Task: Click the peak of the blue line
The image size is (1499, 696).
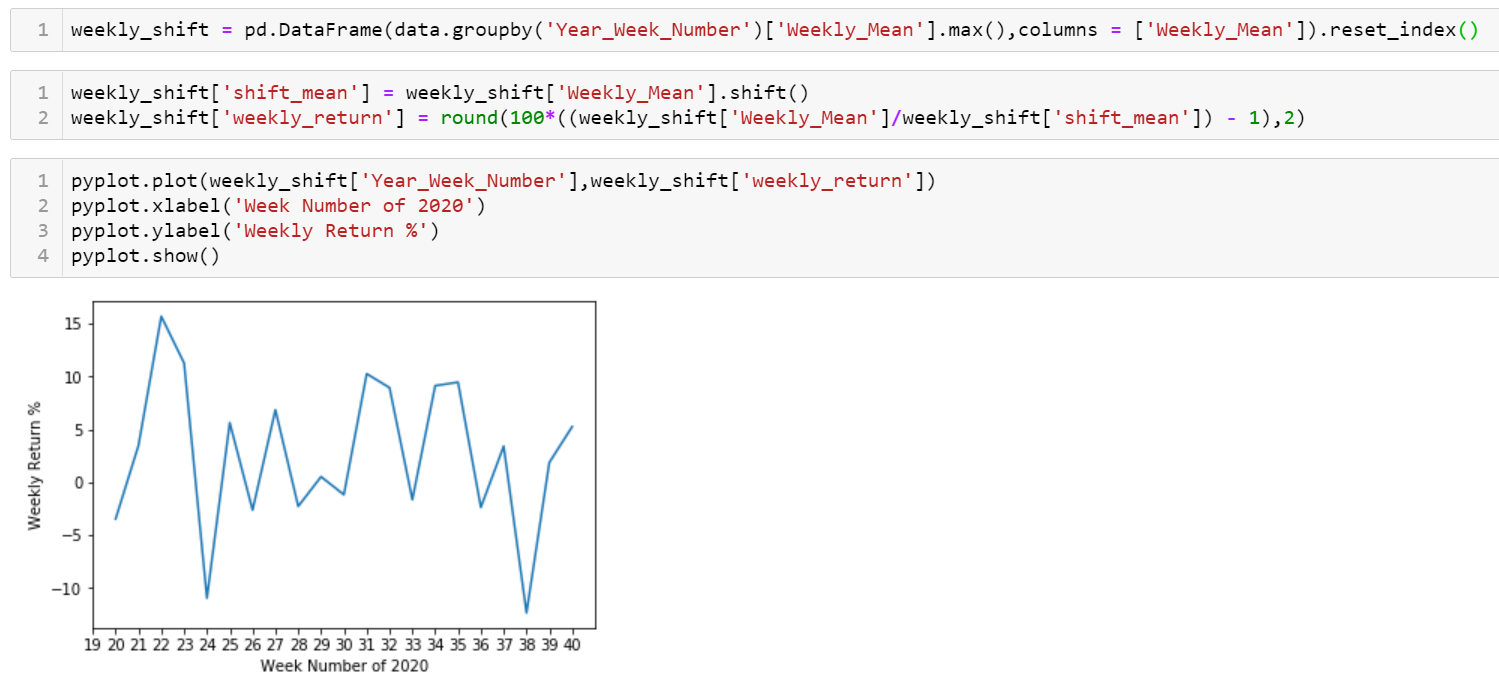Action: point(161,317)
